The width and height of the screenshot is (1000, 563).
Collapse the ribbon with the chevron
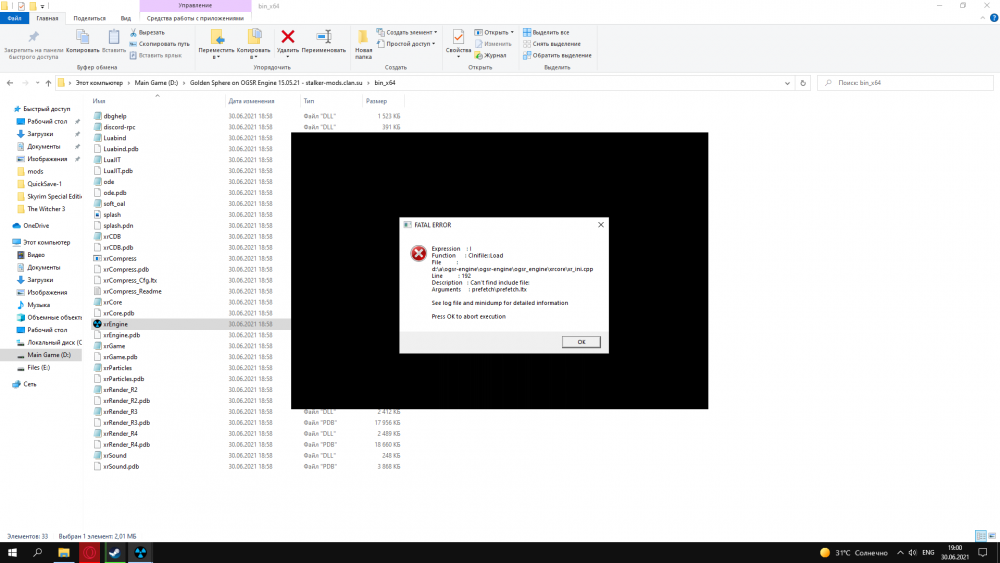click(983, 18)
